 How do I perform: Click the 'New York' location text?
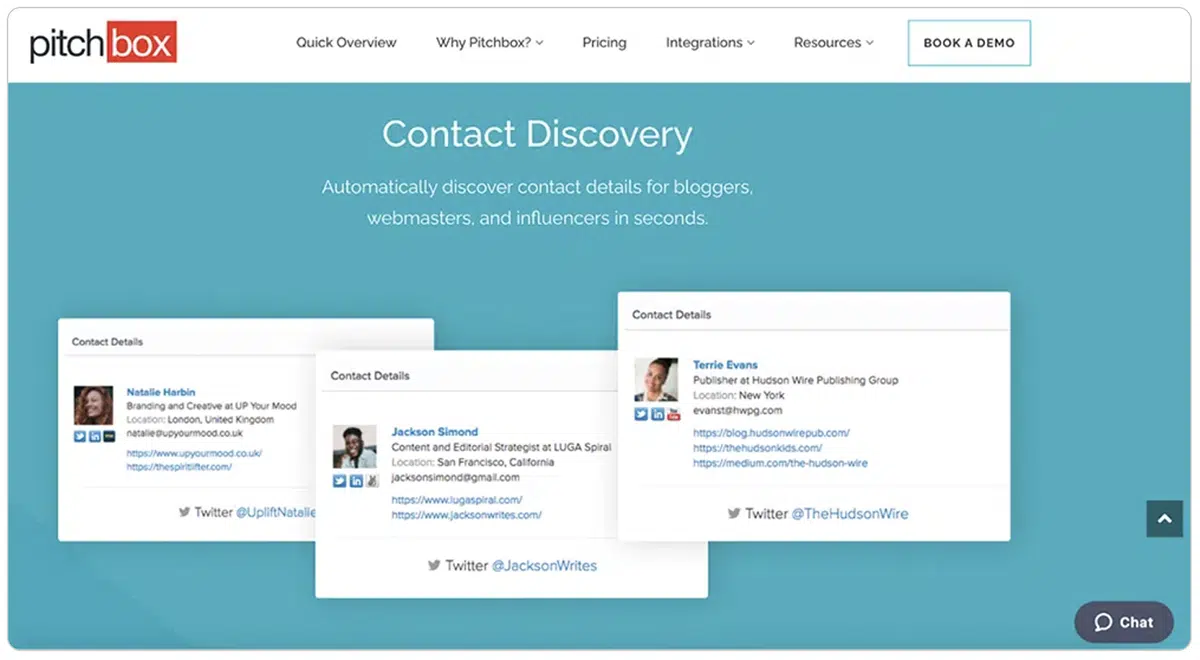[x=762, y=395]
